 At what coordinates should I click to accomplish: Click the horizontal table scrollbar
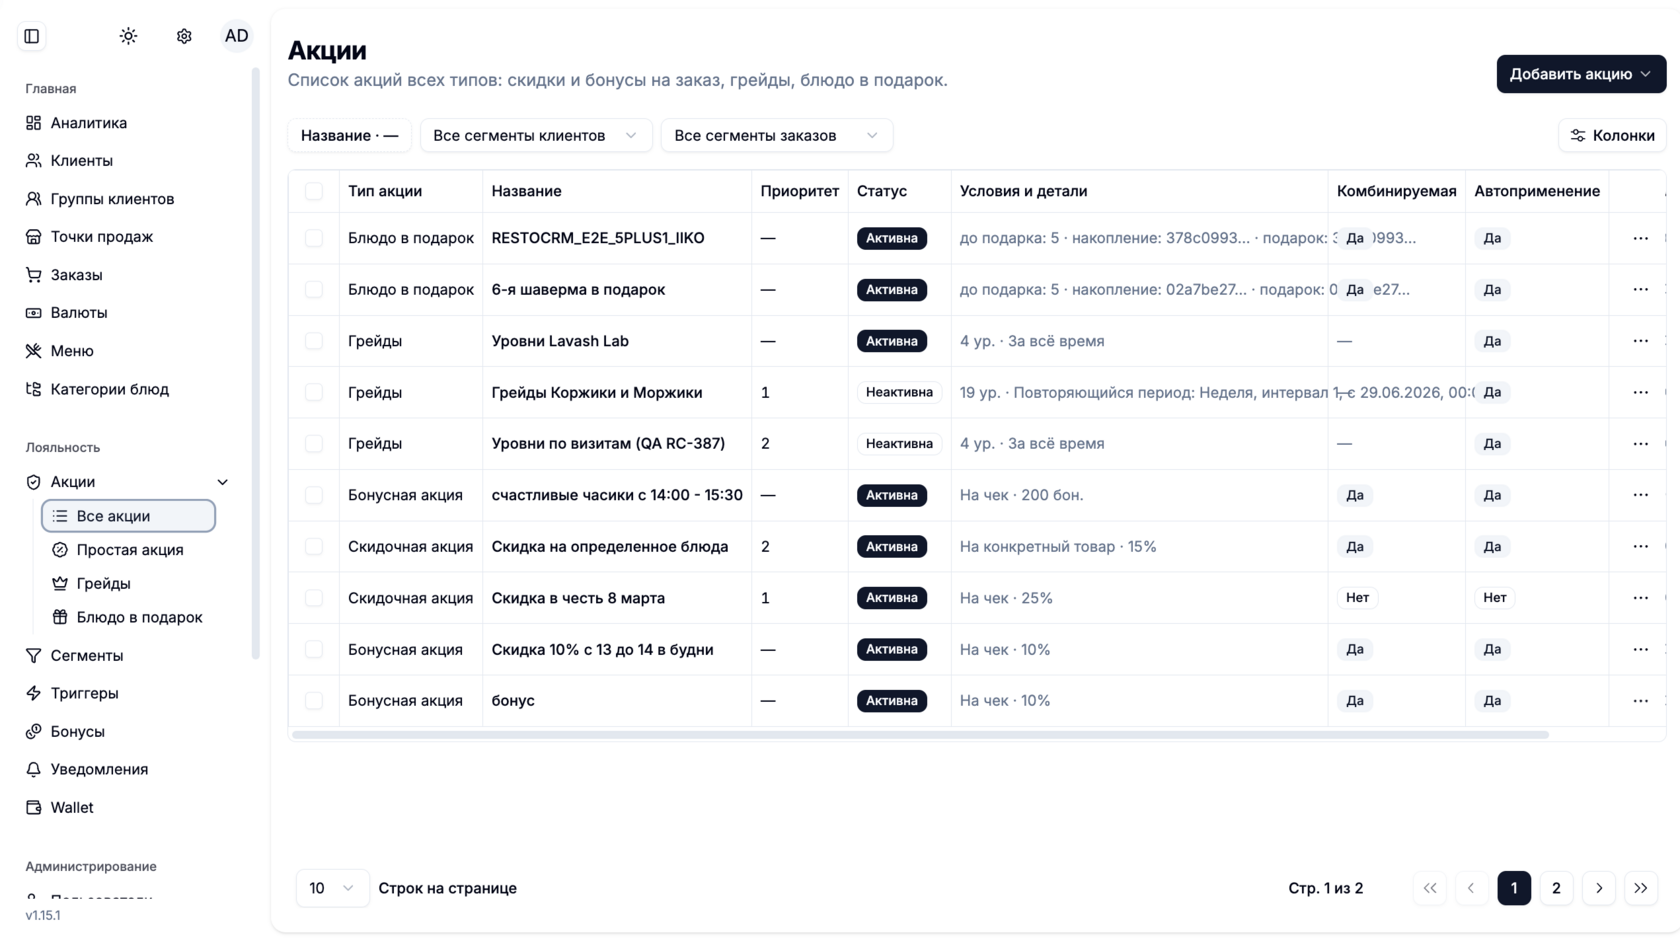pyautogui.click(x=920, y=735)
